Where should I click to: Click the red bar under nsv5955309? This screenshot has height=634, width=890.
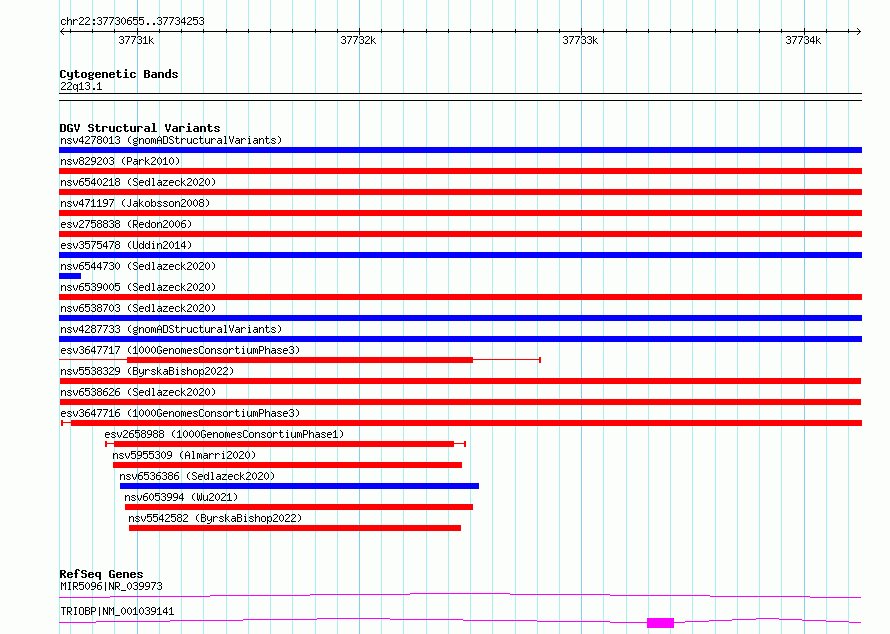click(287, 465)
